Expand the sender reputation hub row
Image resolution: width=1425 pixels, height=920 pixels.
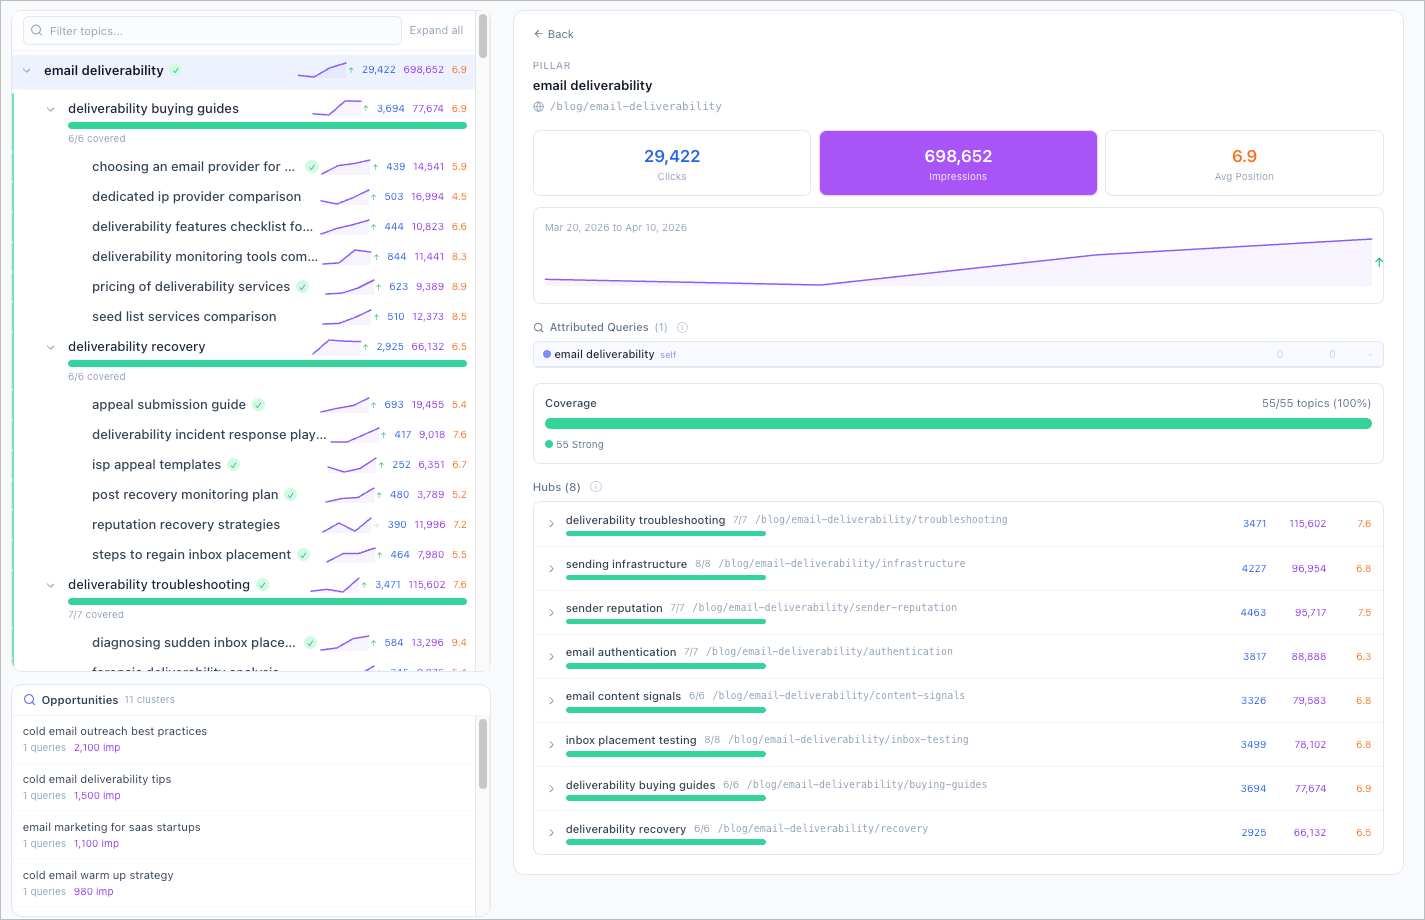(551, 608)
